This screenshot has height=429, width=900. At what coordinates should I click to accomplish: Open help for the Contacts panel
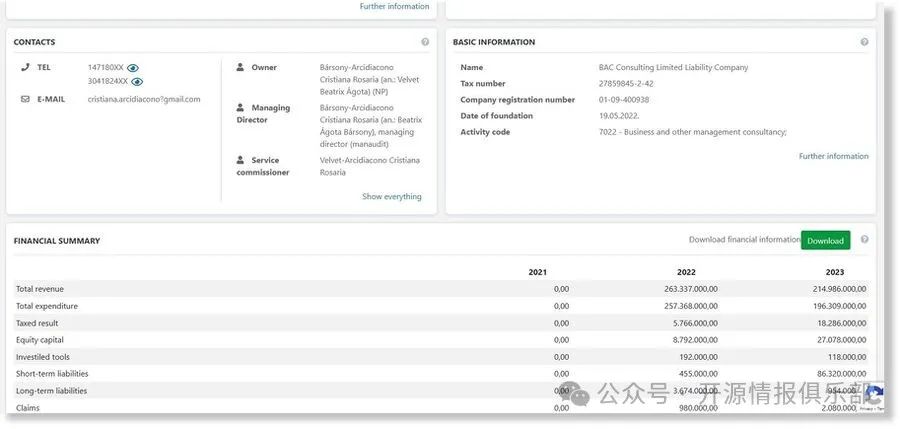coord(425,42)
